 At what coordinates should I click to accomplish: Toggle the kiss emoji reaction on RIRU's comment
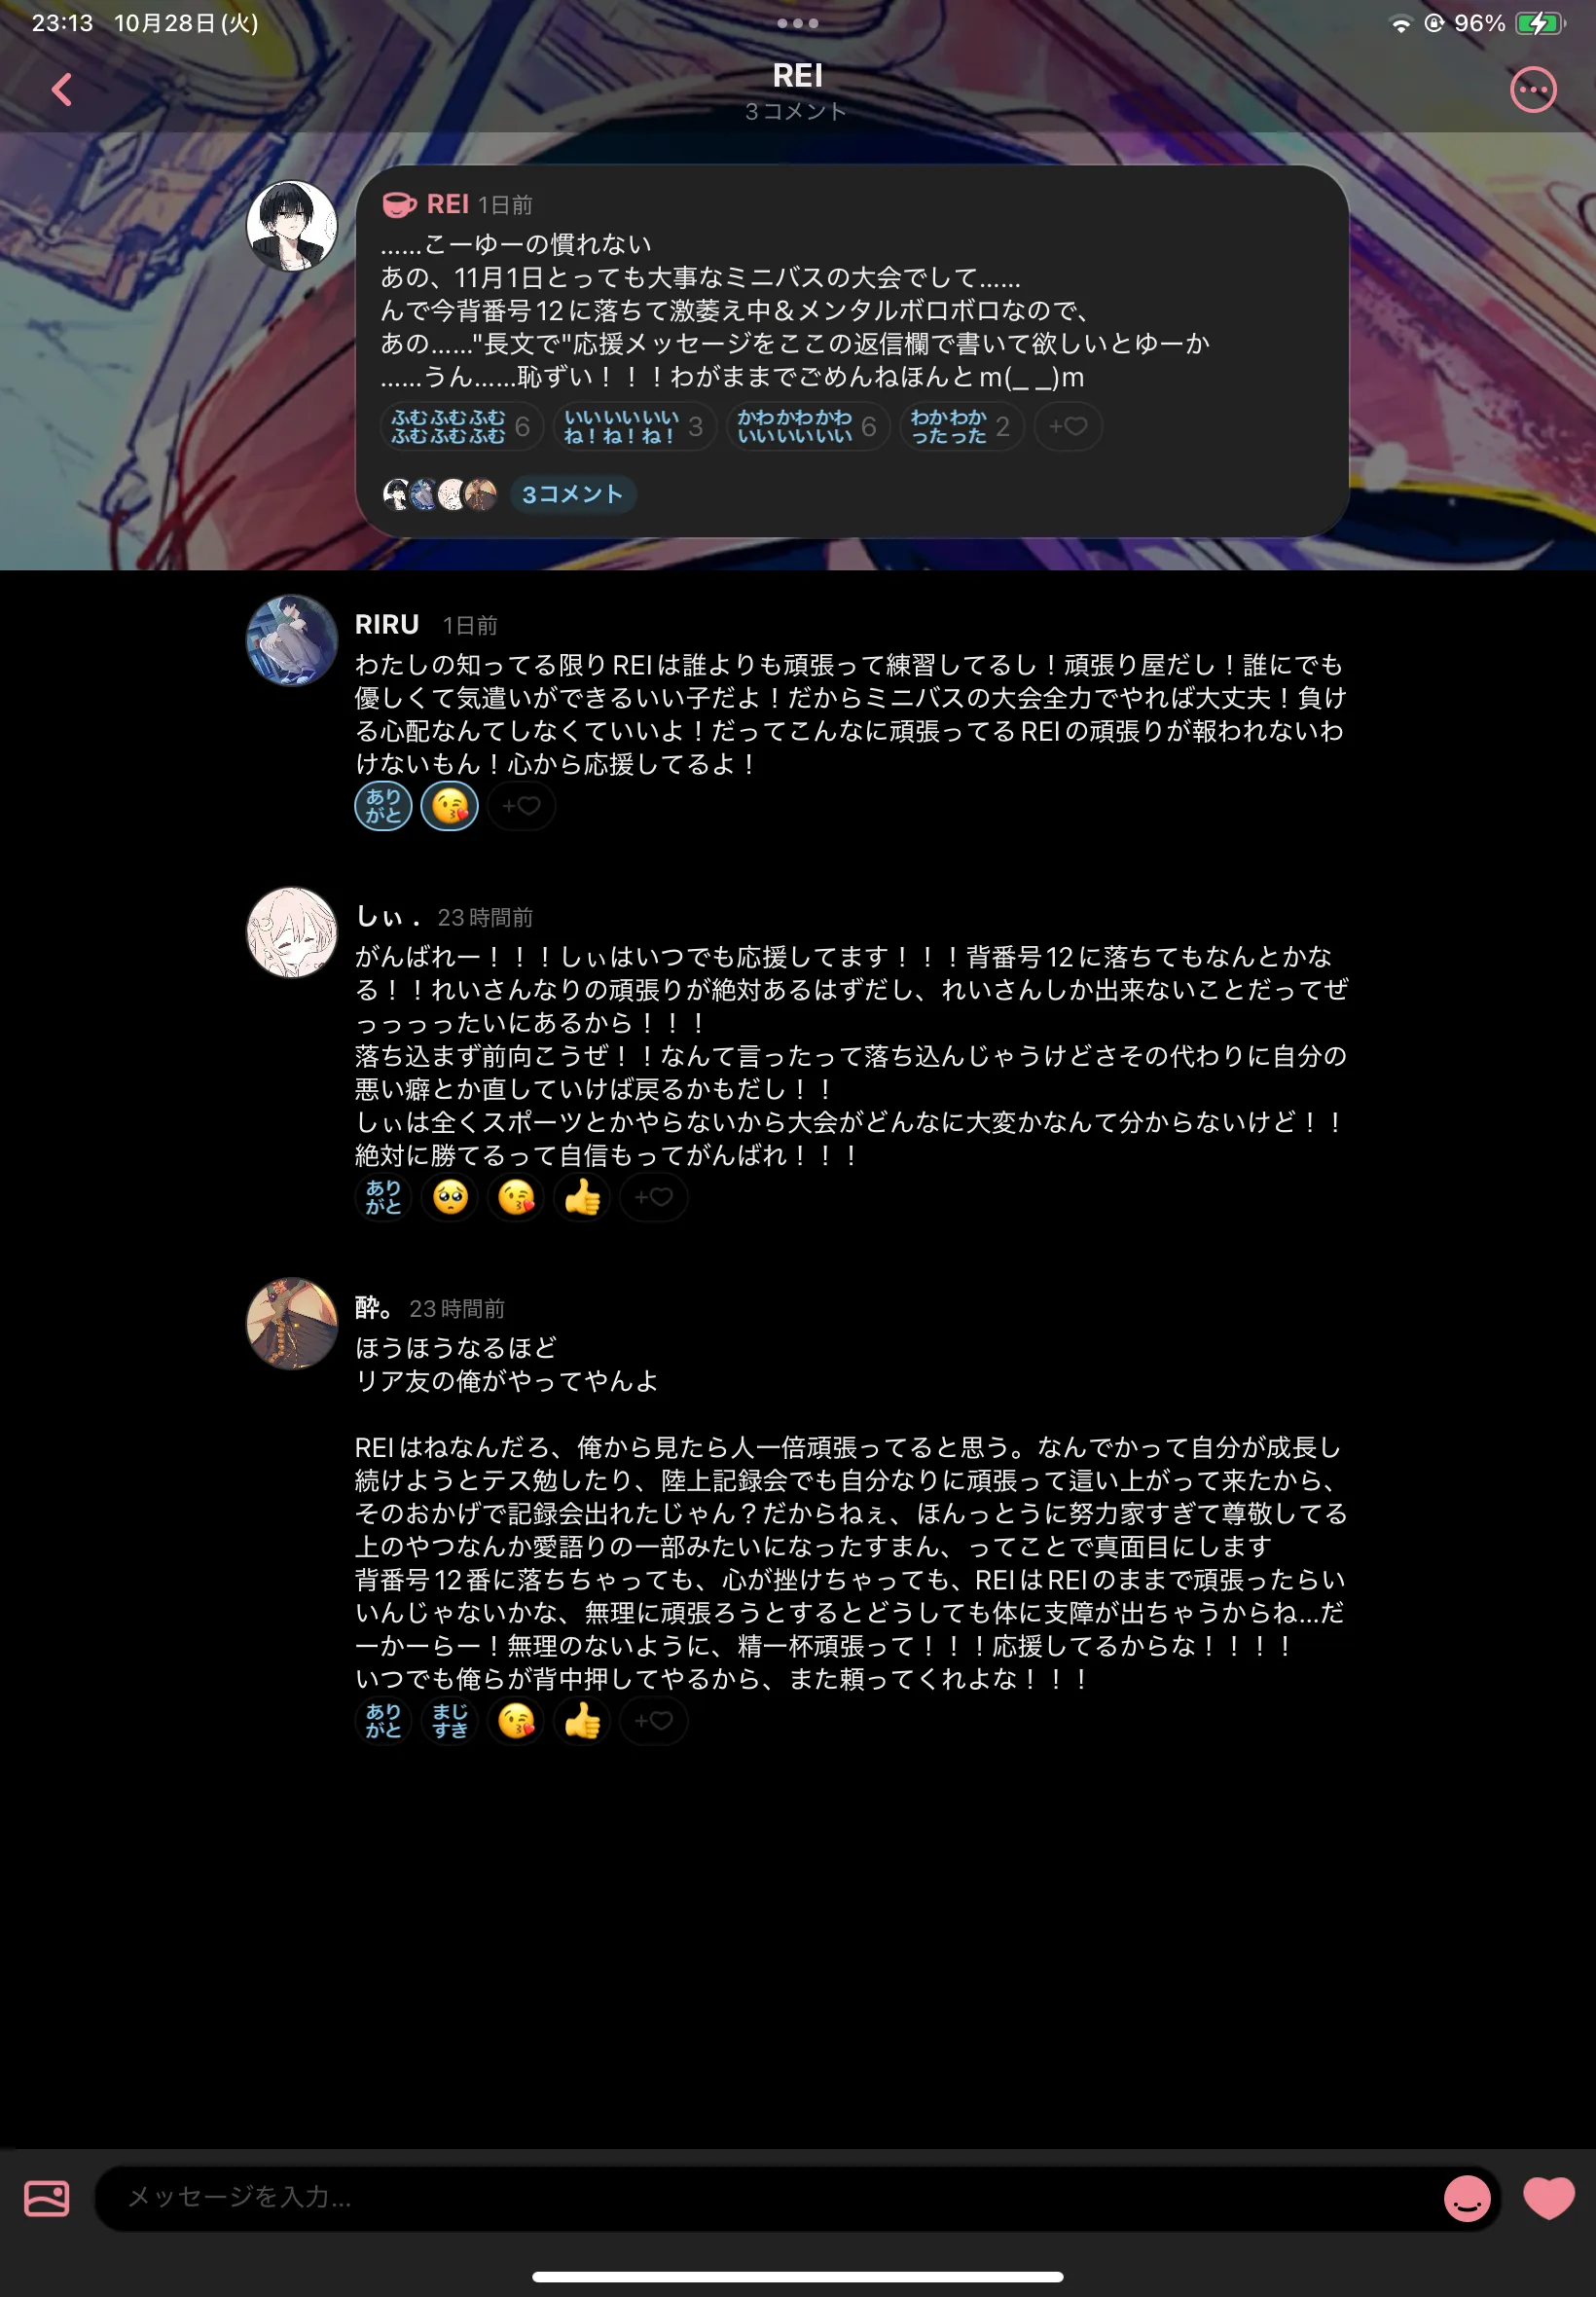(450, 806)
